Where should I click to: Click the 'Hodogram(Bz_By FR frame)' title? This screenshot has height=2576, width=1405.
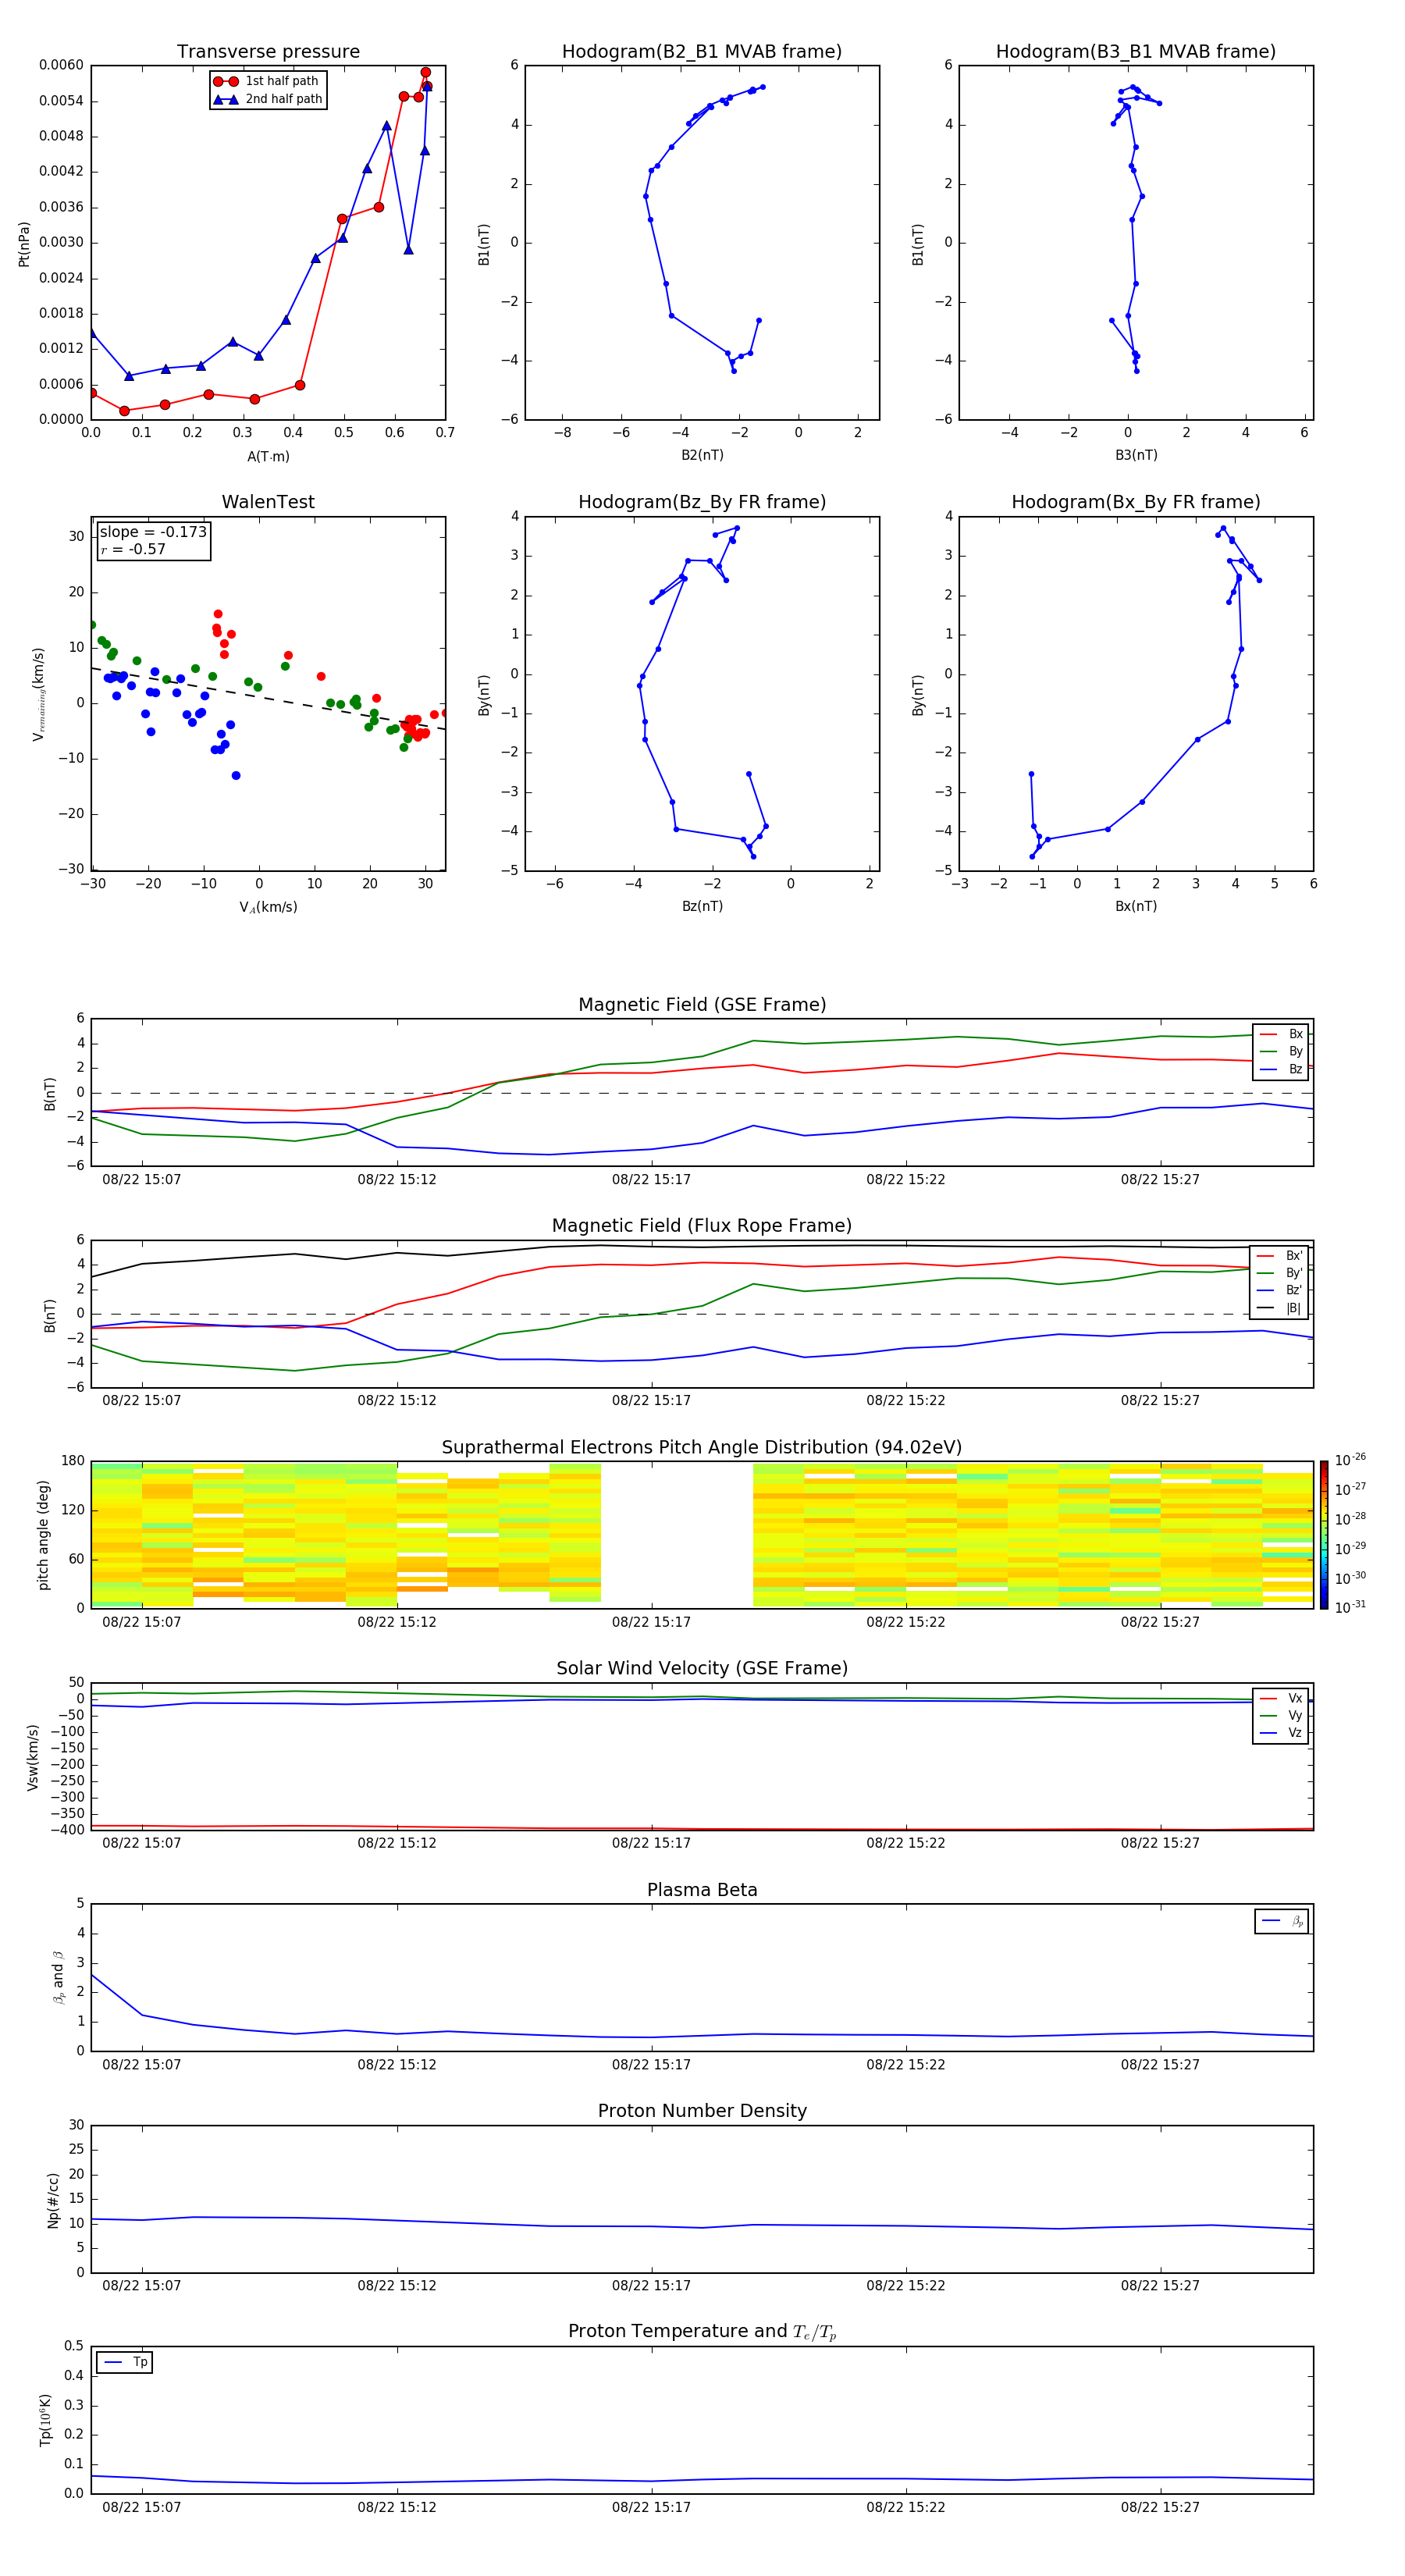pos(702,502)
